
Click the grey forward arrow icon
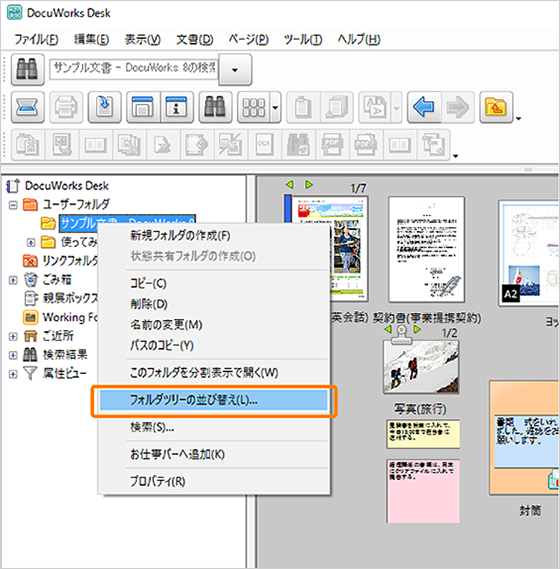point(458,107)
